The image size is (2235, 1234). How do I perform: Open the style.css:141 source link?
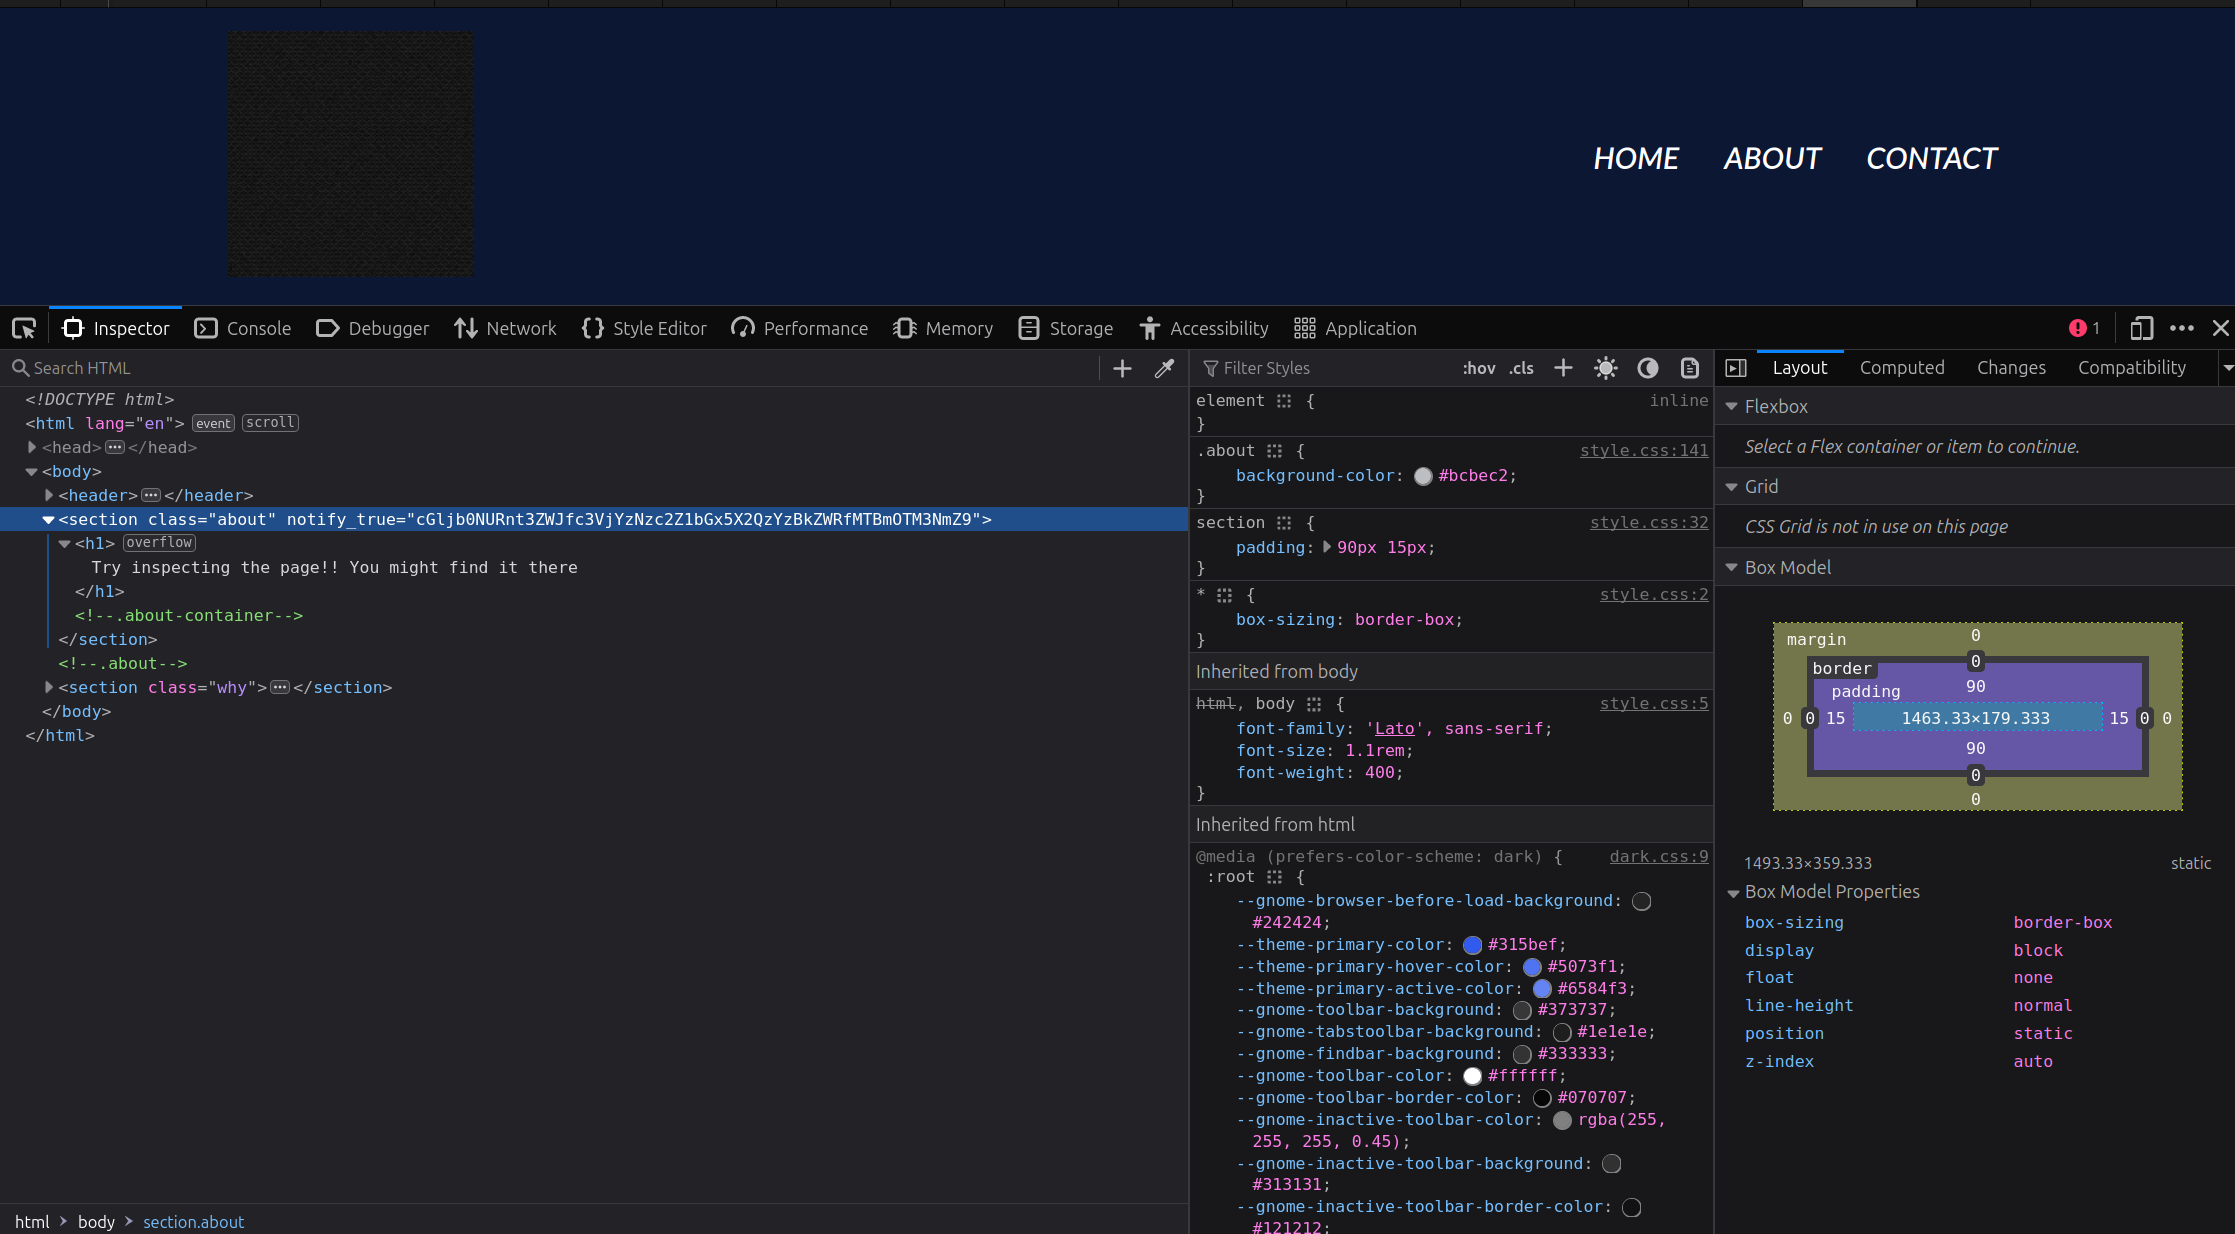1644,451
